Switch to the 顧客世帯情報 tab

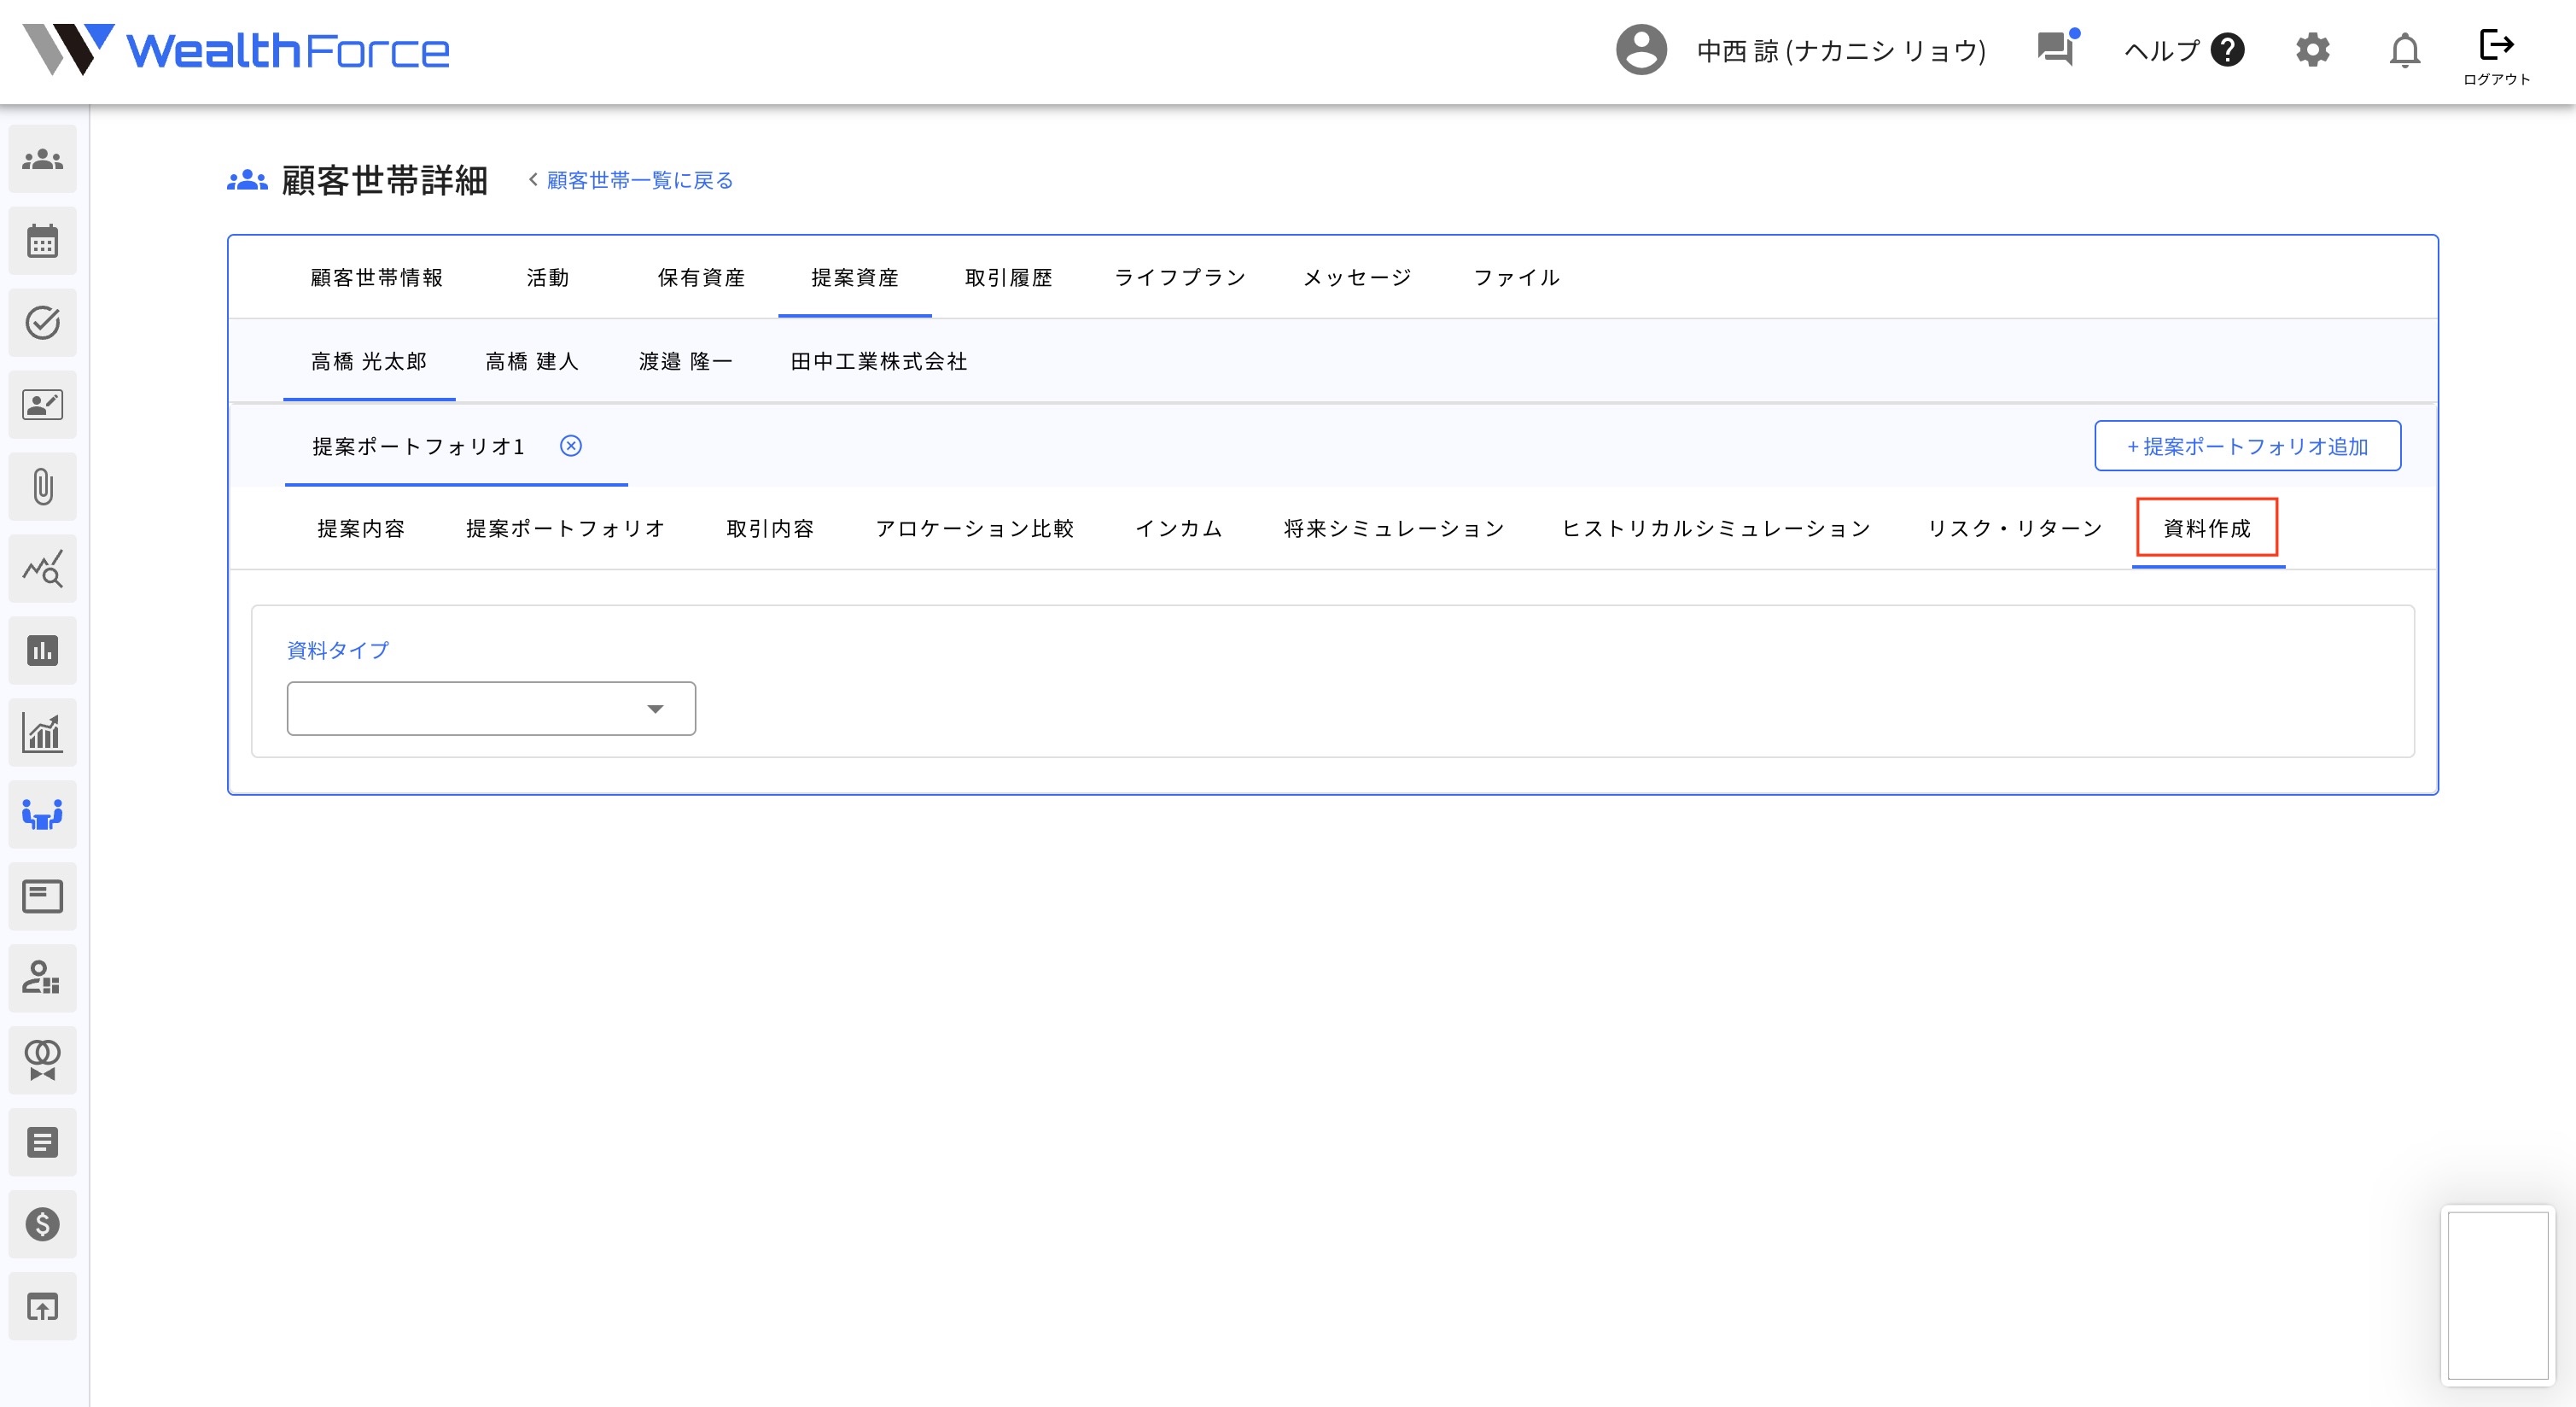click(x=377, y=278)
